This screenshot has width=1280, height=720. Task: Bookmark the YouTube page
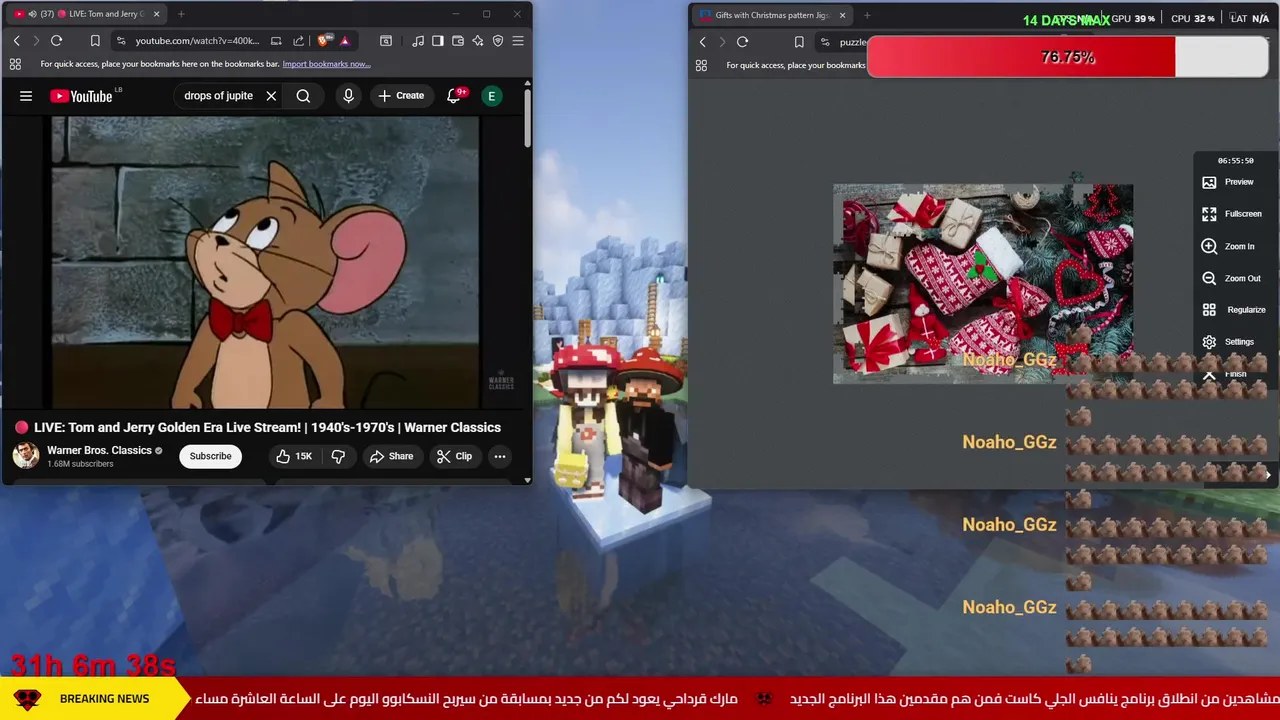(x=95, y=41)
